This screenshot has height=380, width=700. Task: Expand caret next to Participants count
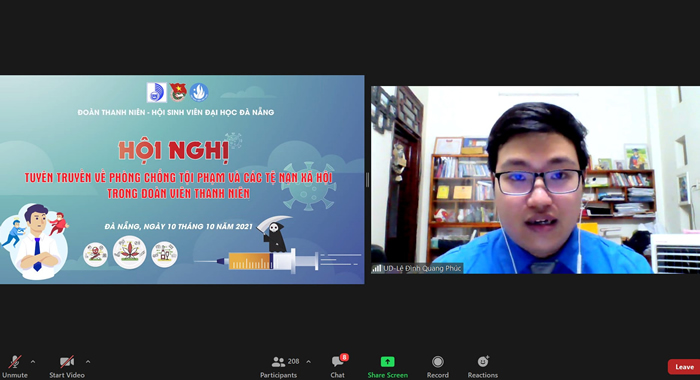(x=308, y=362)
